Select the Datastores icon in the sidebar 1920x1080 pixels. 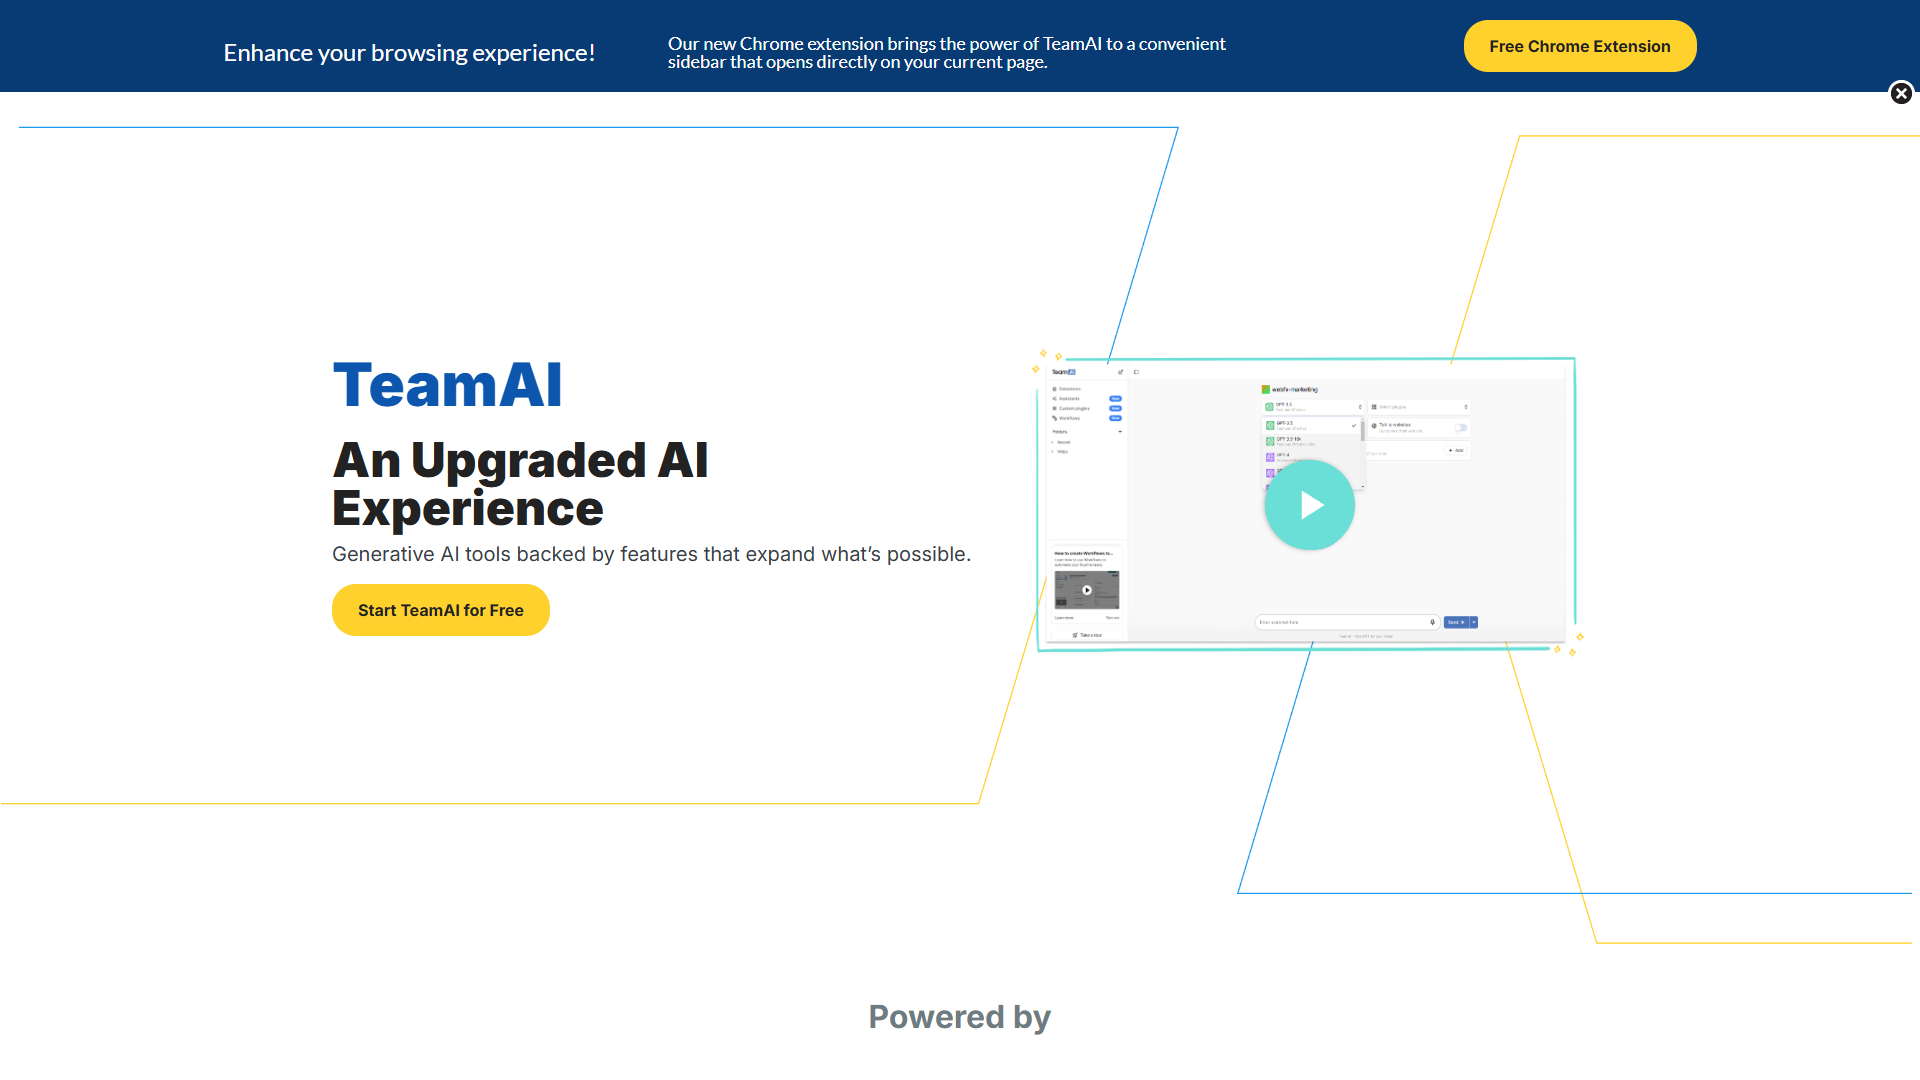point(1054,389)
